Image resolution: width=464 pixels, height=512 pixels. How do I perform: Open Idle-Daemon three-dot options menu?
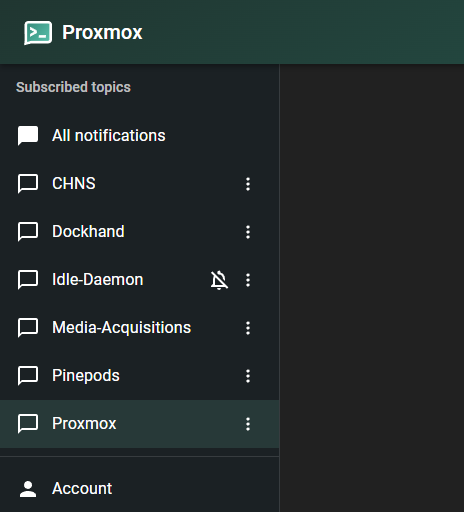point(248,280)
